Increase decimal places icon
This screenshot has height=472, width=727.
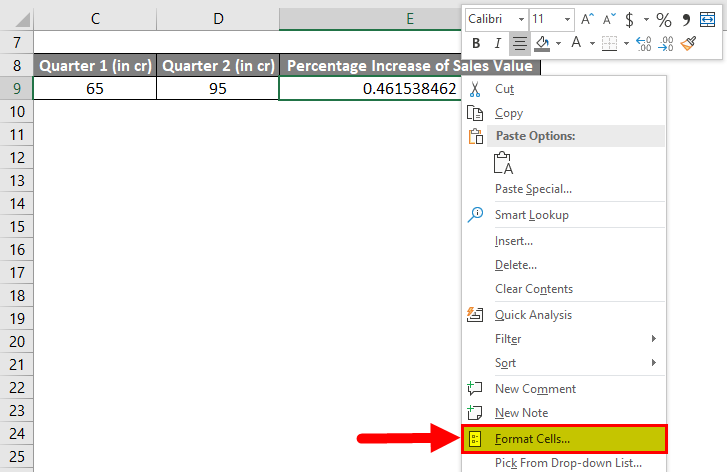[x=644, y=44]
